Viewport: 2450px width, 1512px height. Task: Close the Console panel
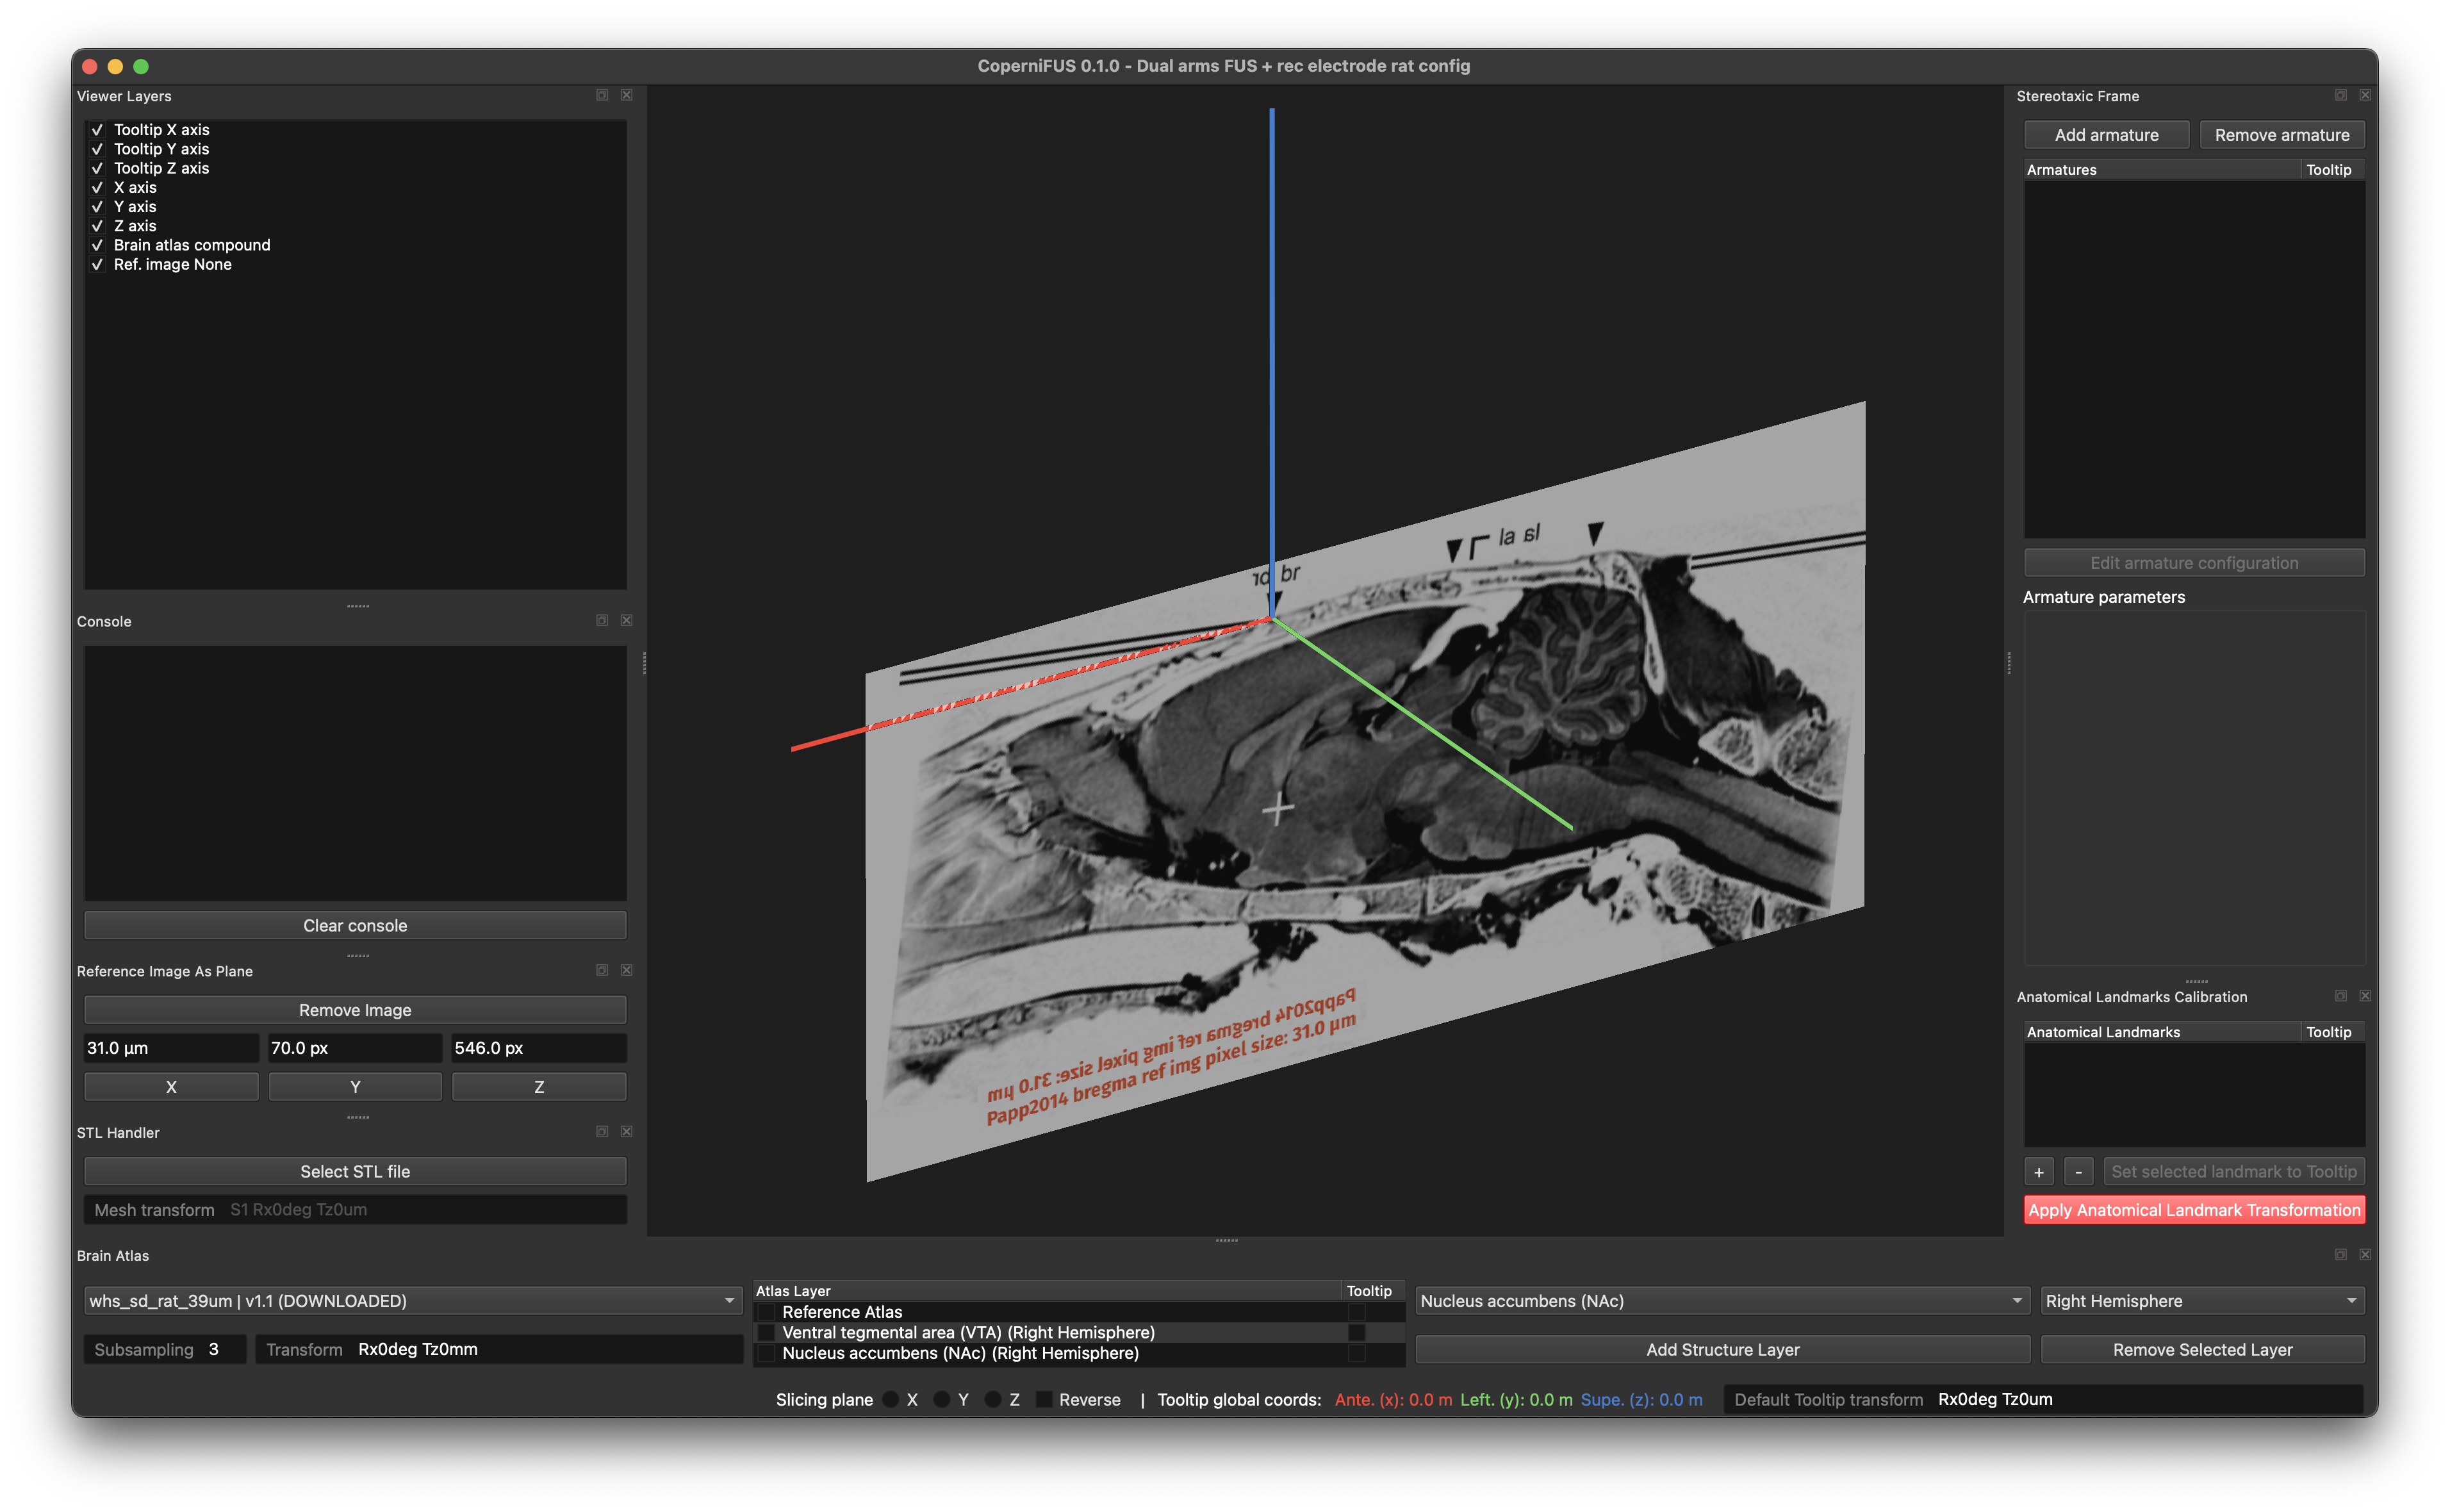[x=626, y=620]
